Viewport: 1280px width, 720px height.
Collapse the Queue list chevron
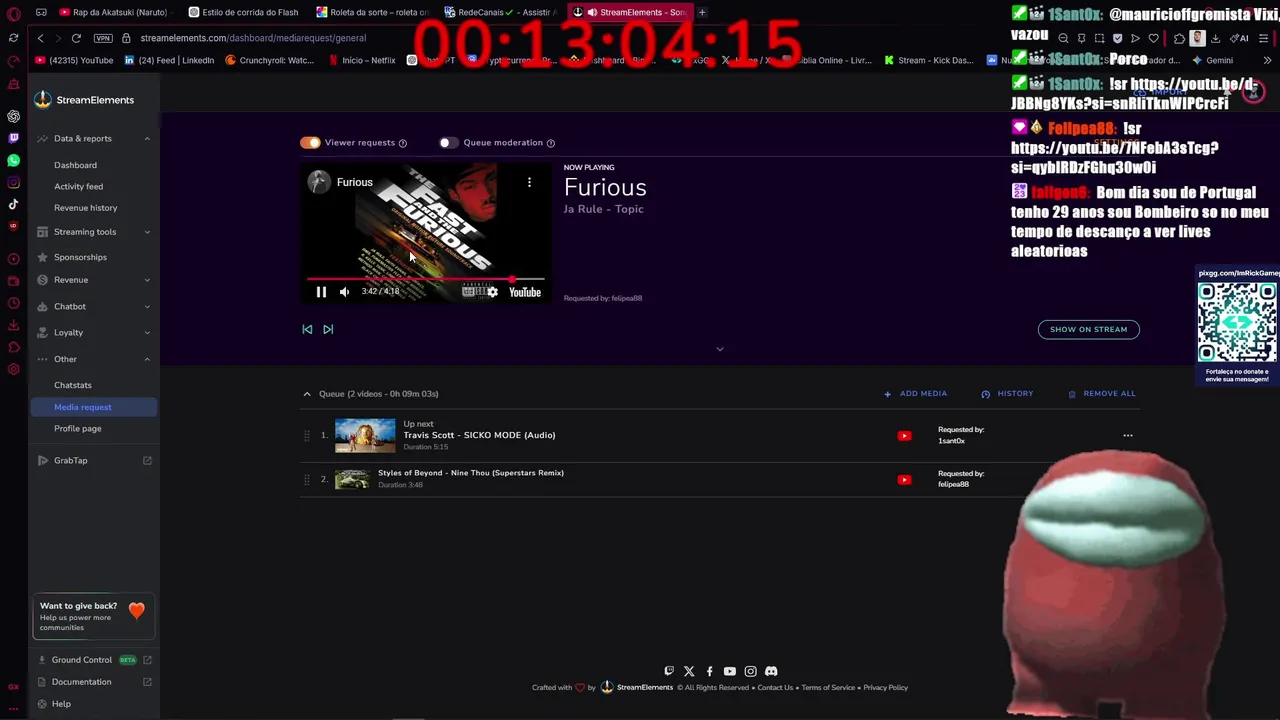(307, 394)
